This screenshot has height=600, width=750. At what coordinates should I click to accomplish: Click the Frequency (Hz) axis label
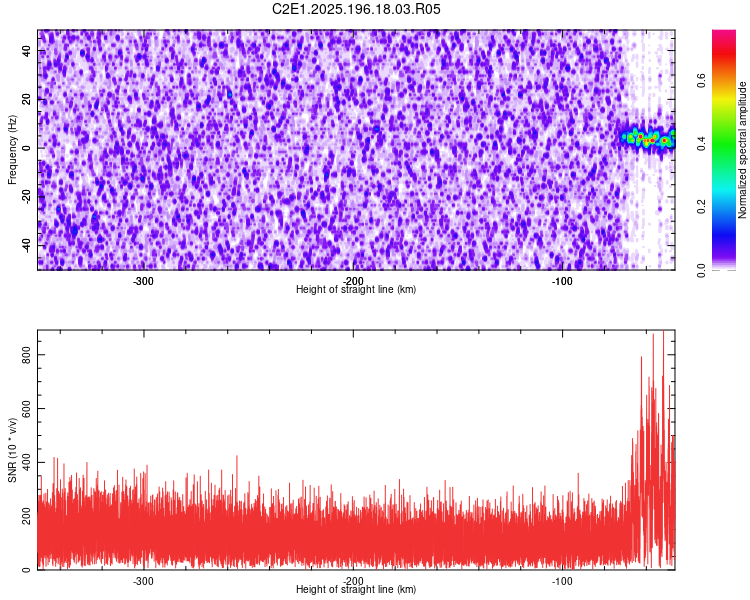point(12,150)
